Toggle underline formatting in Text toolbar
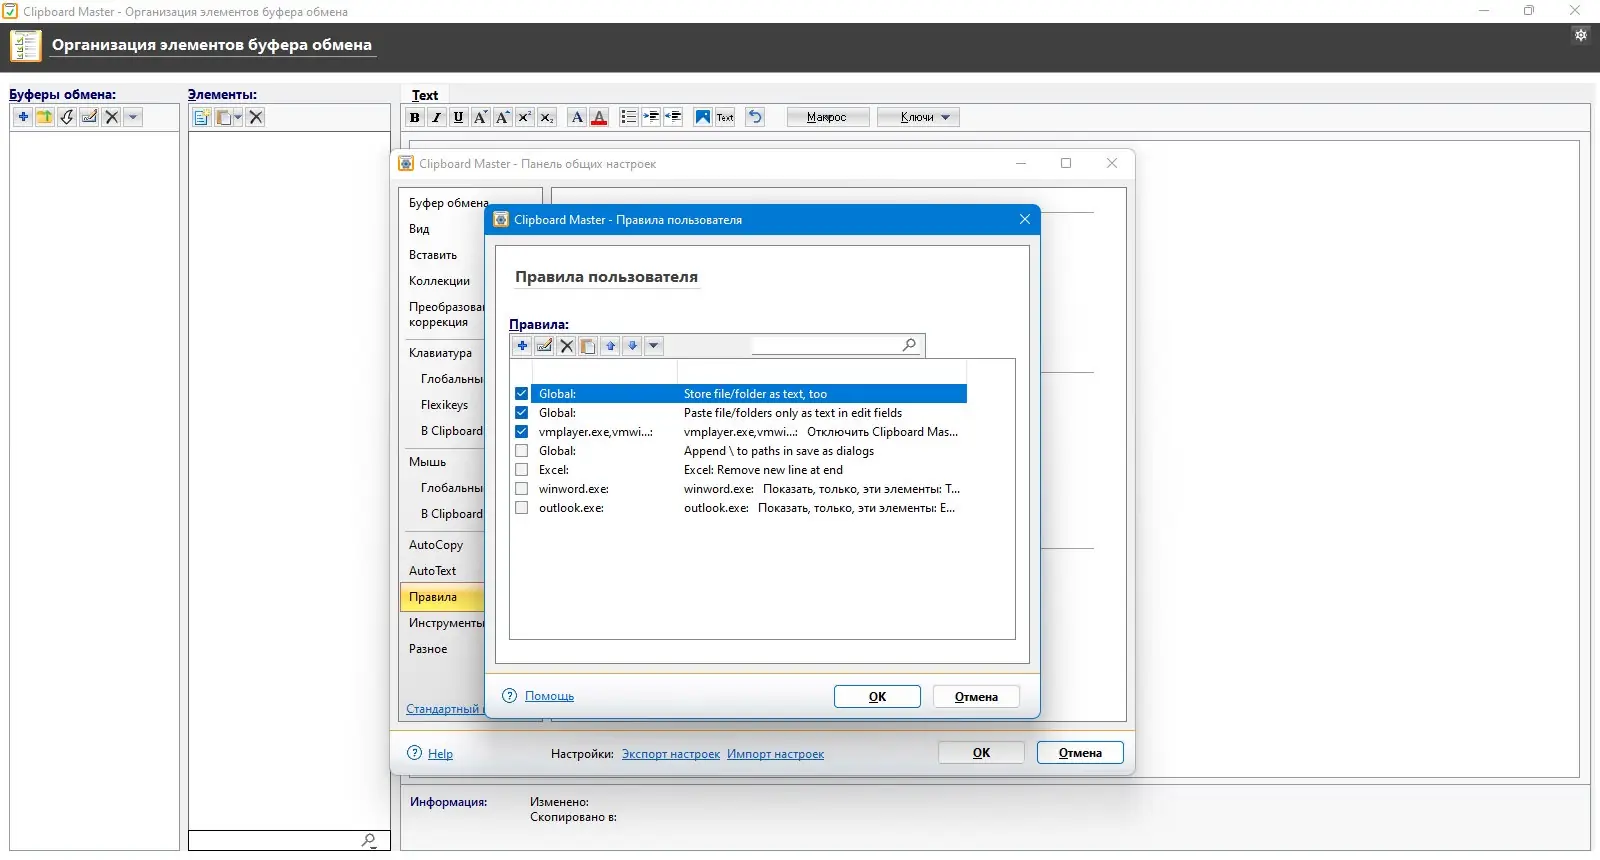Screen dimensions: 1600x860 (x=459, y=117)
